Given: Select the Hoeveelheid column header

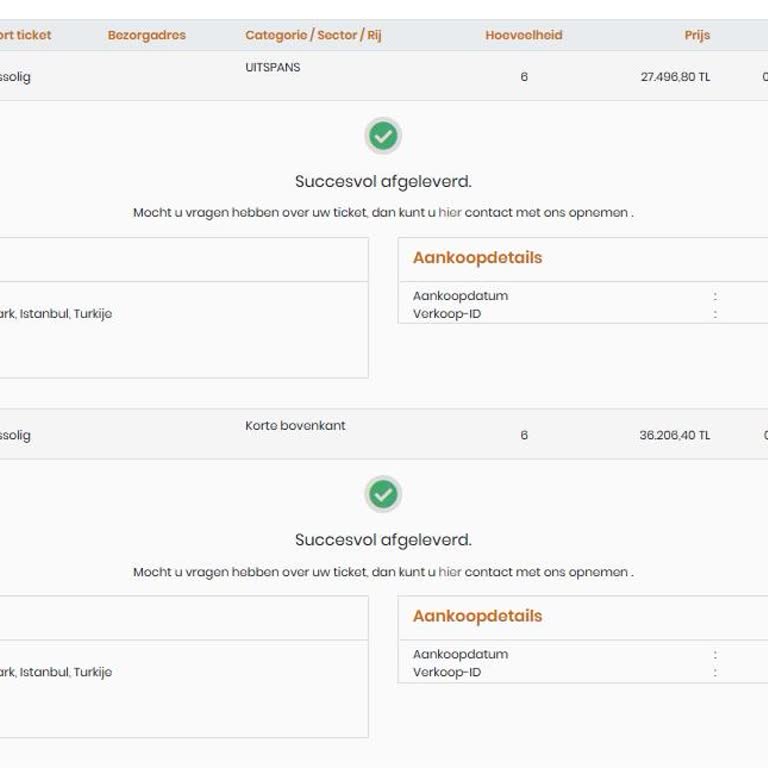Looking at the screenshot, I should pyautogui.click(x=524, y=35).
